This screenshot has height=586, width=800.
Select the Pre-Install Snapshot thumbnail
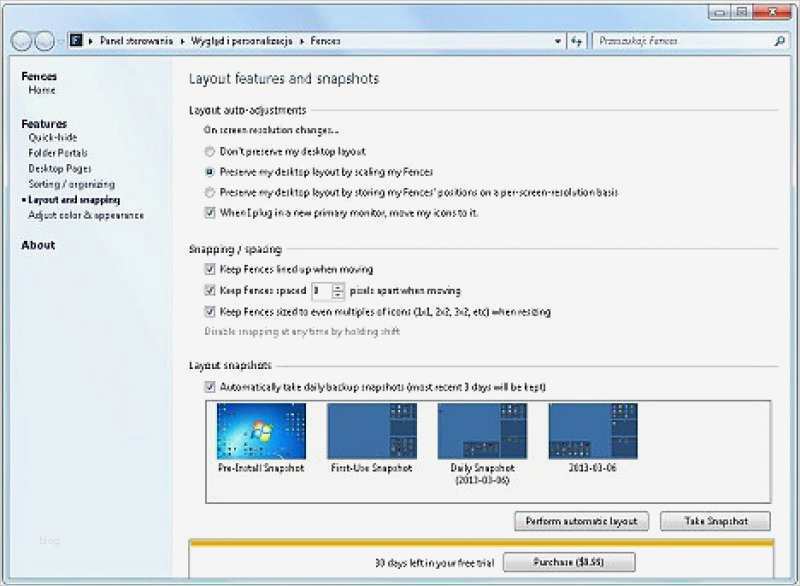pos(261,431)
